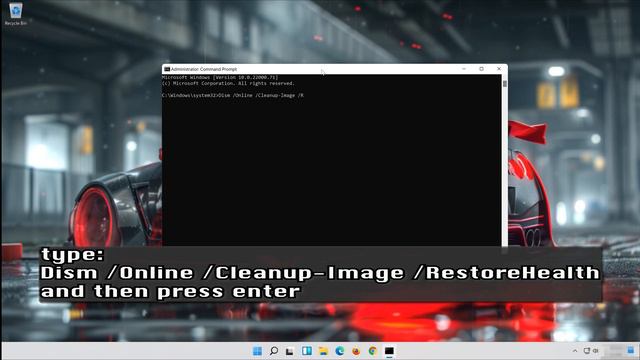This screenshot has width=640, height=360.
Task: Click the 'All rights reserved' line
Action: [x=228, y=83]
